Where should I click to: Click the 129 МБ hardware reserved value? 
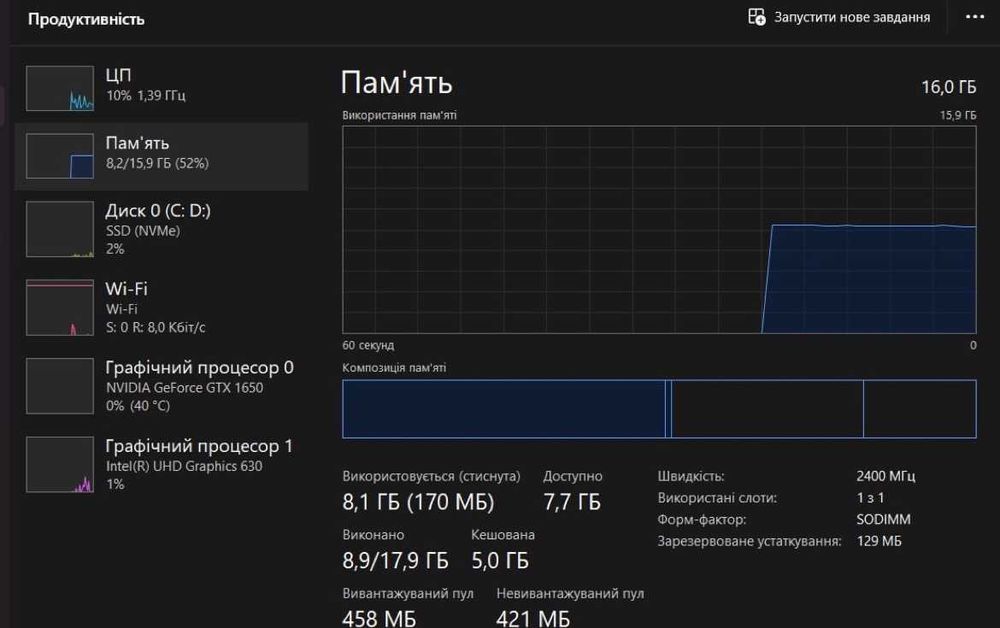[x=879, y=541]
